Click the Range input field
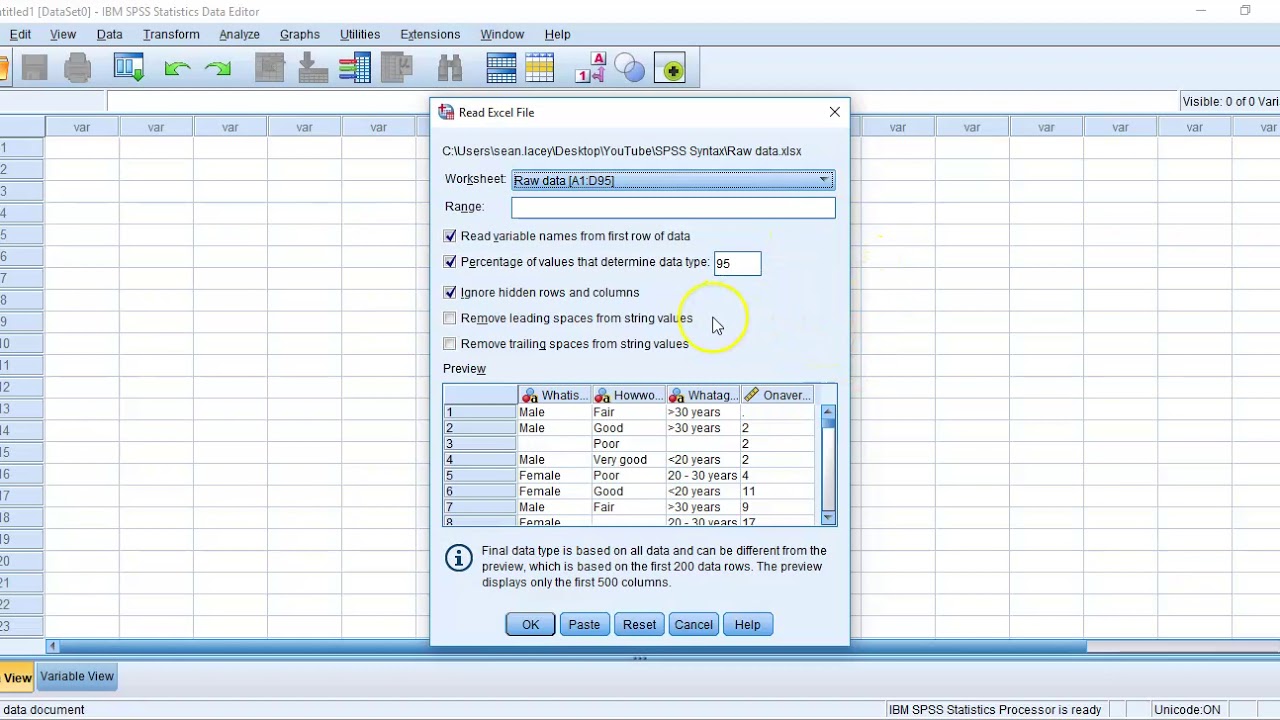 pos(673,207)
